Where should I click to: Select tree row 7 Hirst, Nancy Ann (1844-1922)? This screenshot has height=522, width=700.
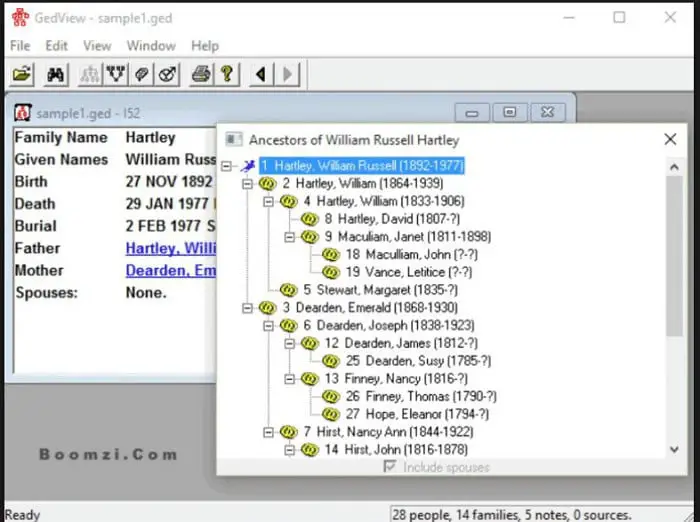pyautogui.click(x=388, y=432)
